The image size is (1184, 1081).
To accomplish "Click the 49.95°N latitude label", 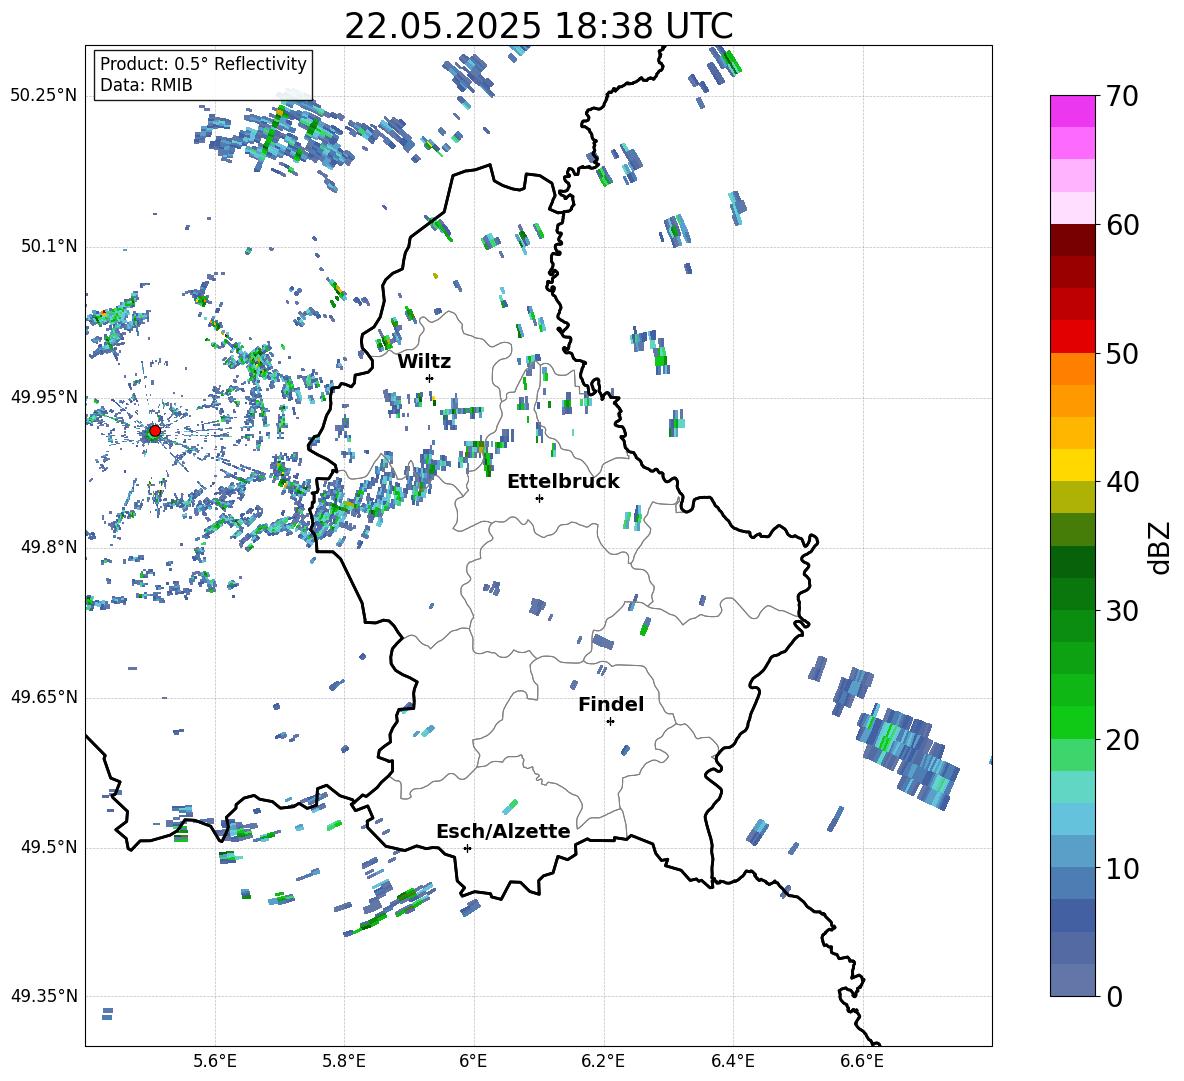I will pos(44,398).
